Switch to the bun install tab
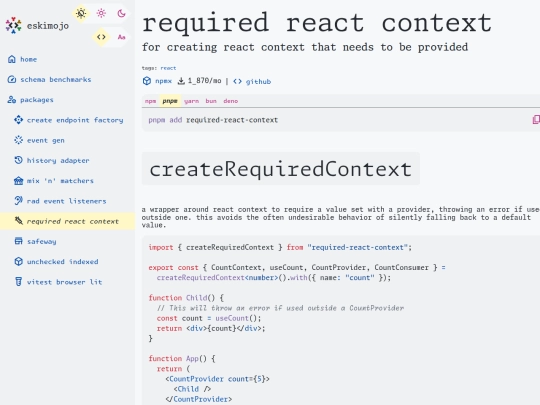 [x=211, y=101]
